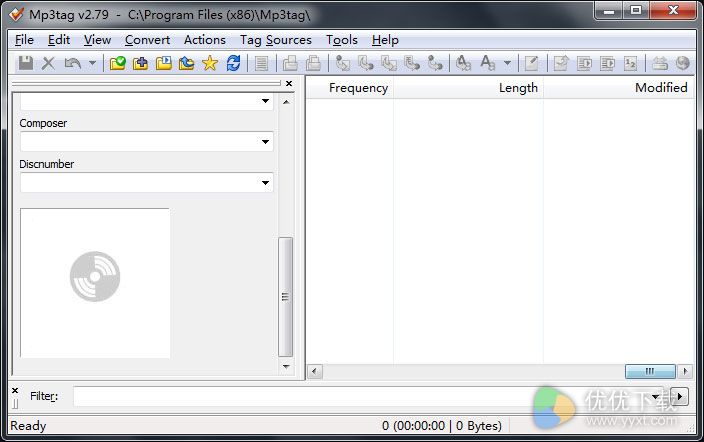Undo the last change via the toolbar arrow
704x442 pixels.
coord(72,63)
